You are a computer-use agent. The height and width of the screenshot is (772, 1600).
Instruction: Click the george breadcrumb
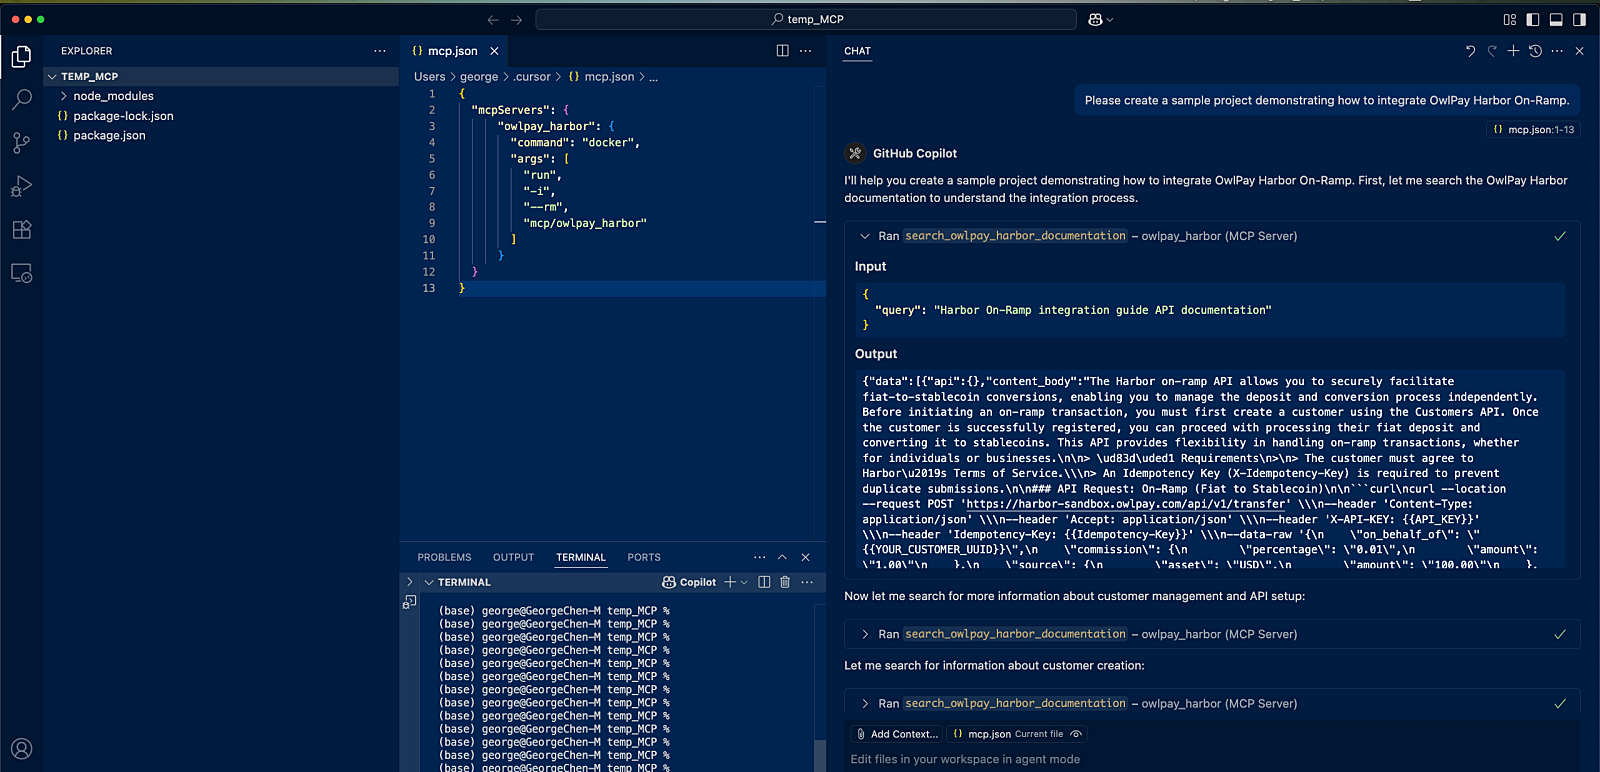point(479,77)
